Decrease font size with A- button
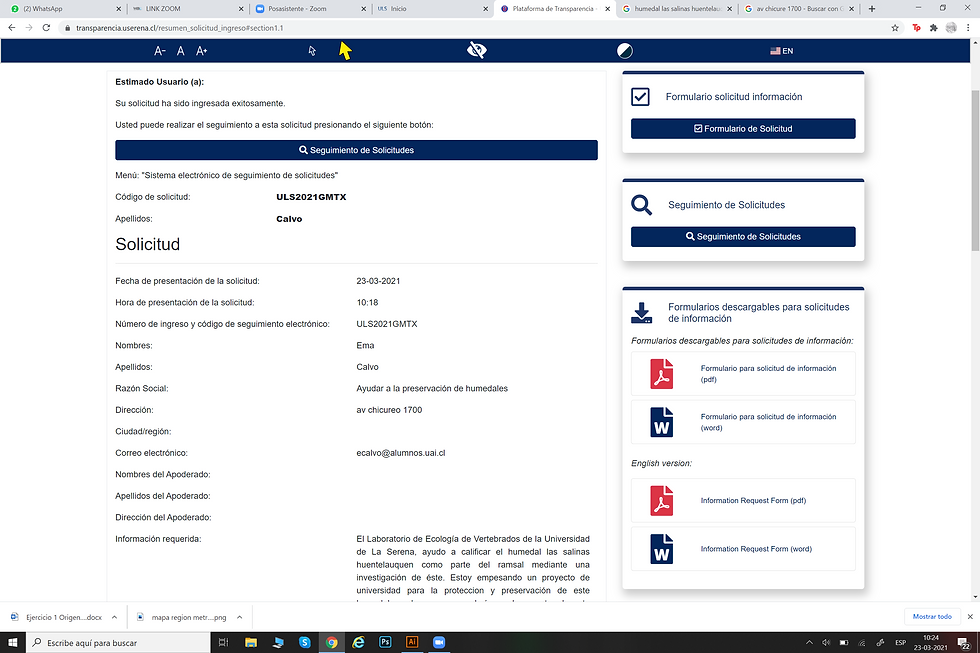This screenshot has width=980, height=653. [x=159, y=51]
